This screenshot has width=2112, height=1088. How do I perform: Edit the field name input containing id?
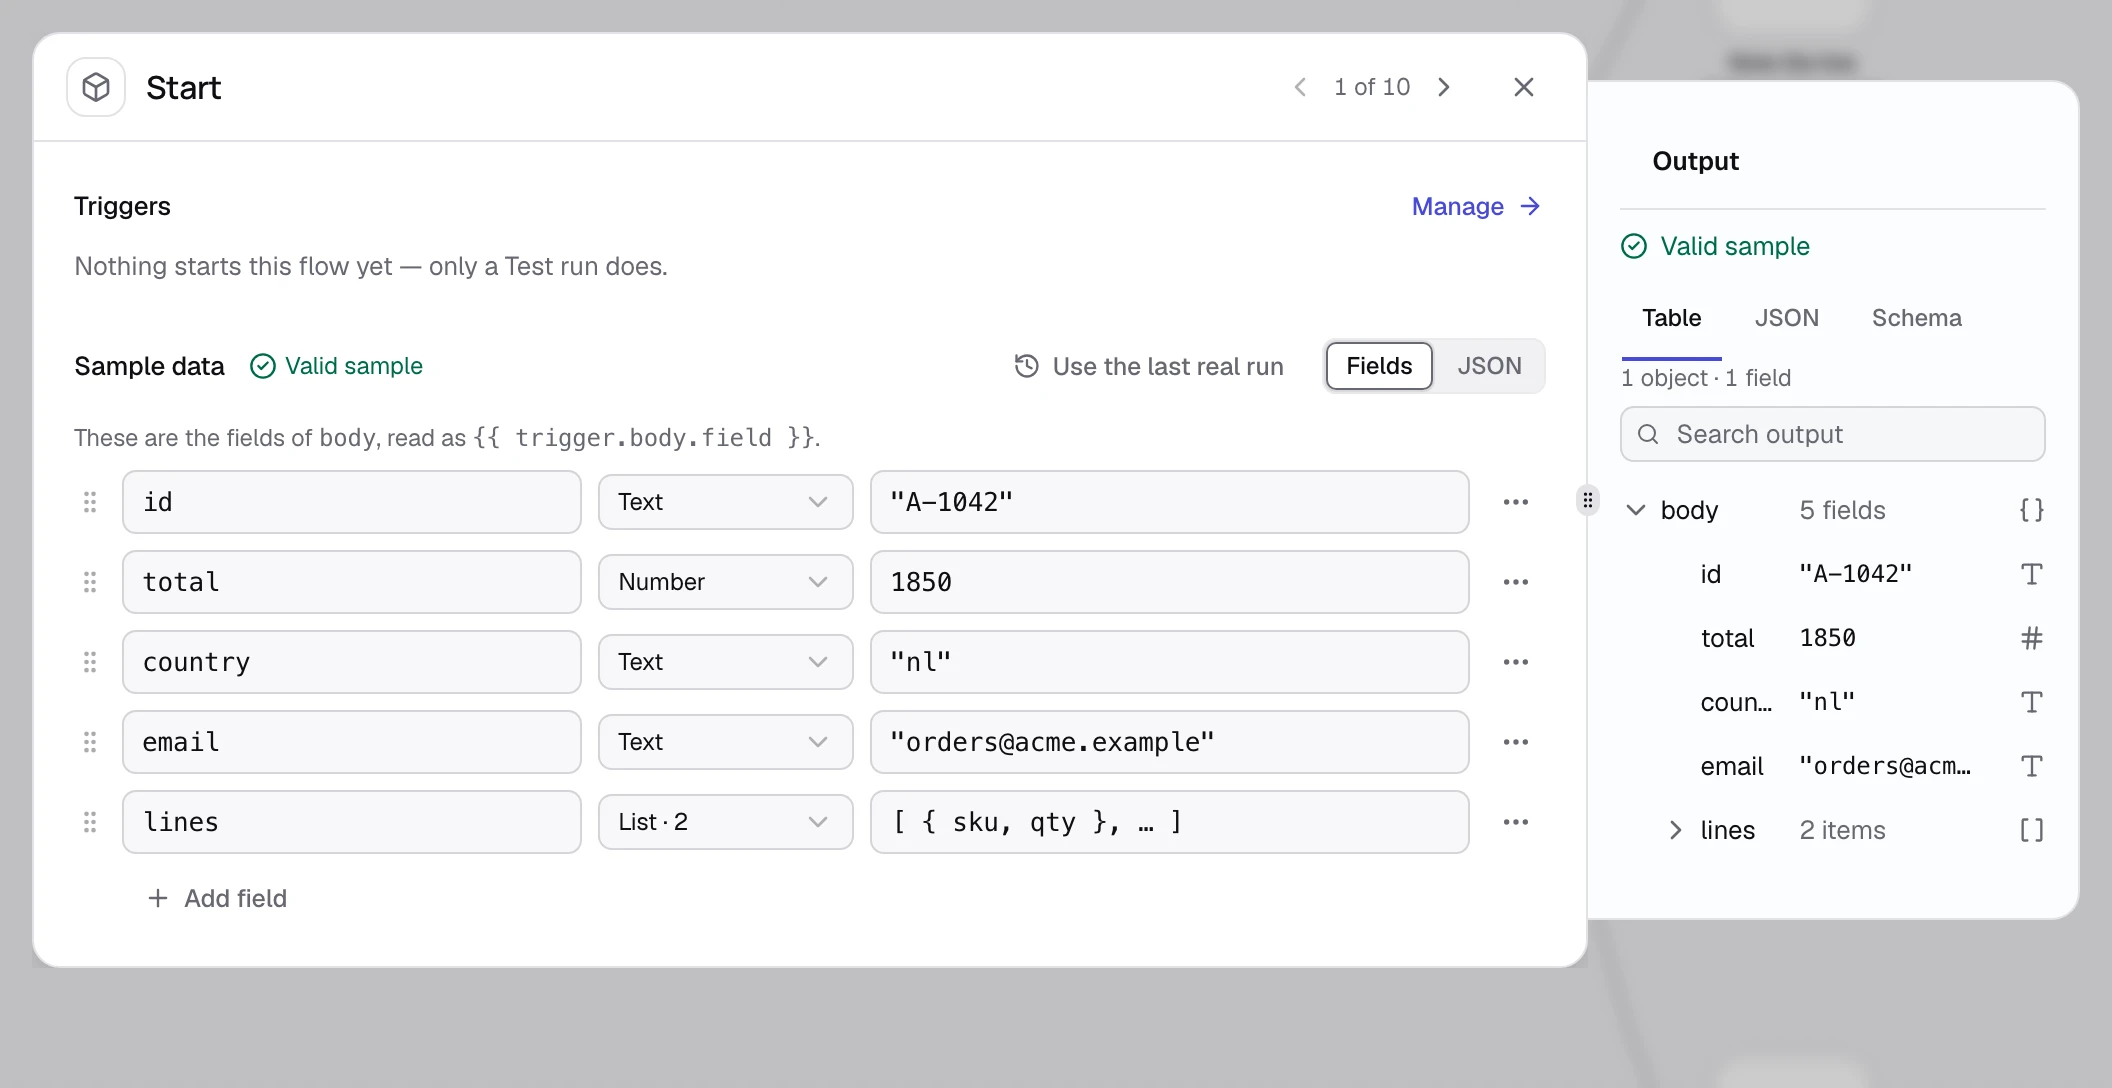(352, 502)
